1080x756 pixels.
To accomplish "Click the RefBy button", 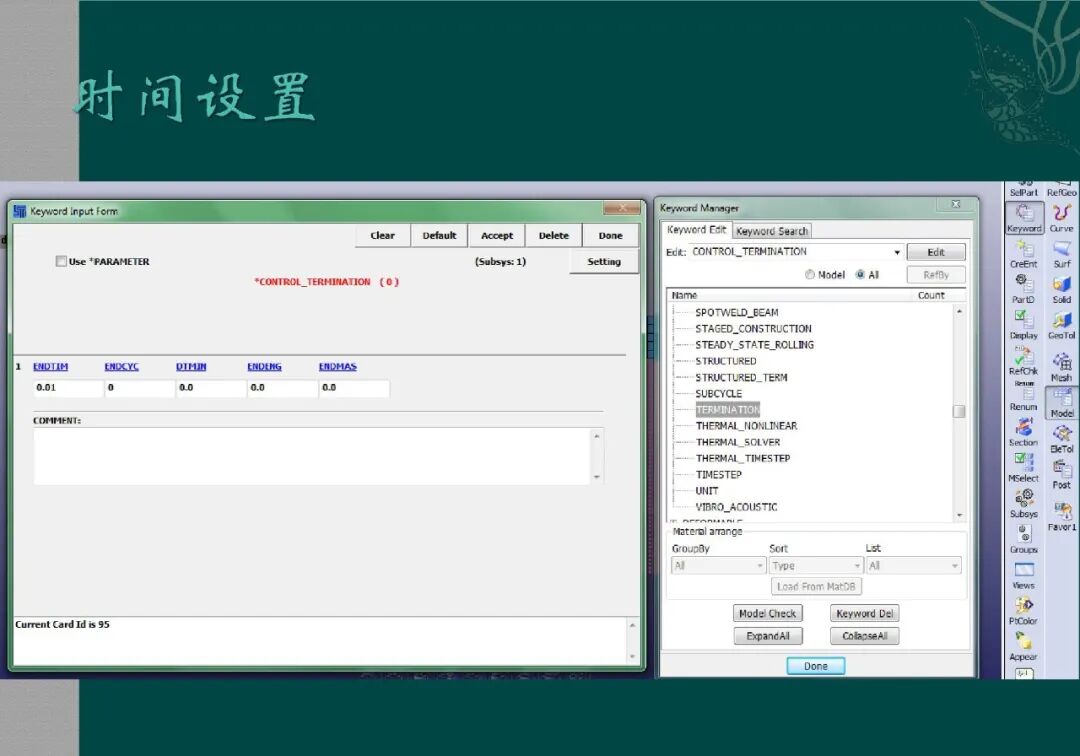I will click(x=936, y=275).
